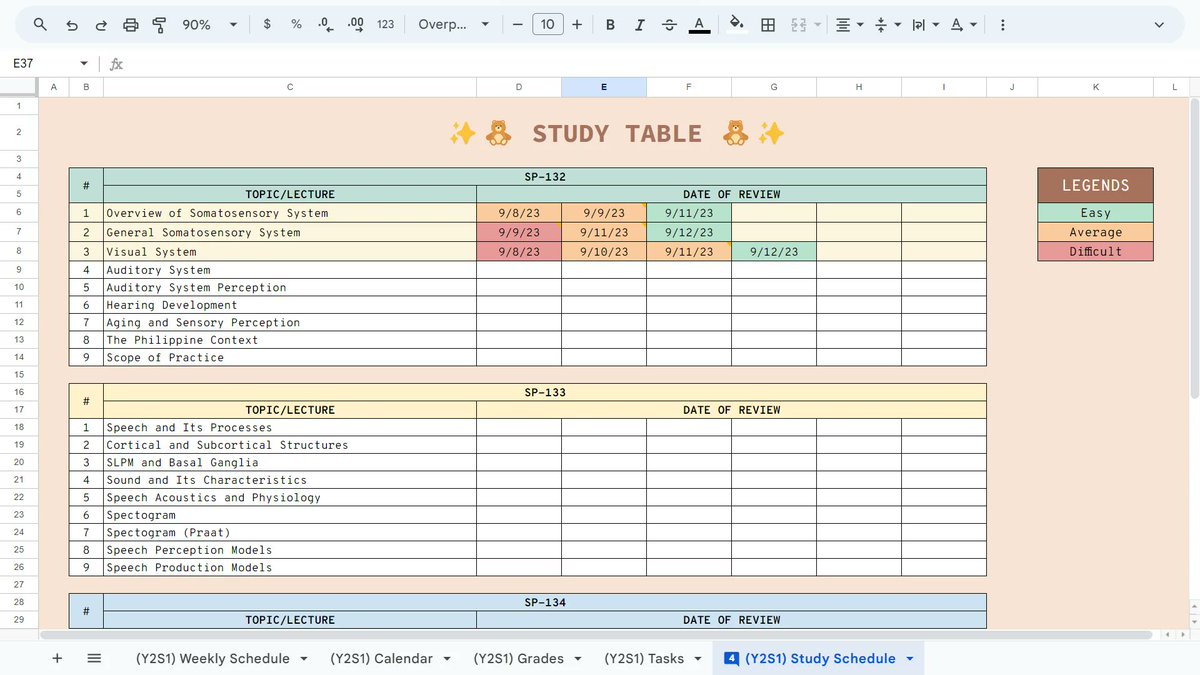Edit the font size field showing 10

(x=547, y=24)
